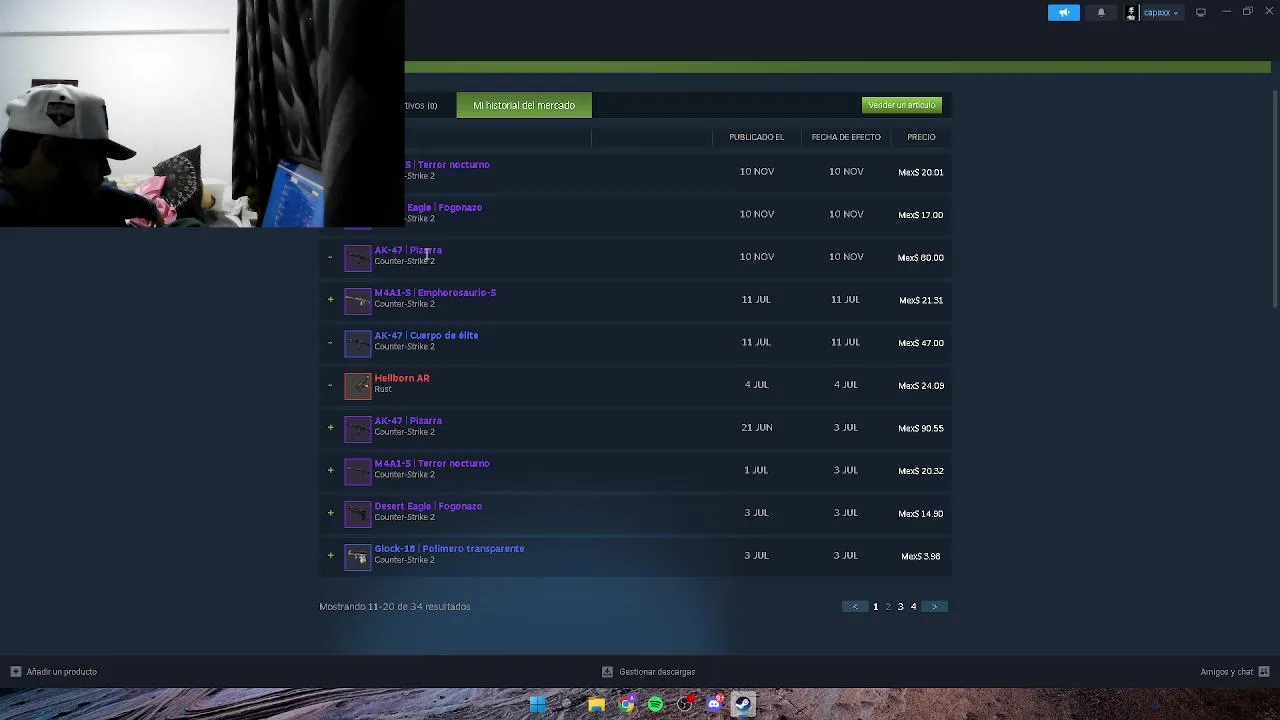Click AK-47 Pizarra 21 JUN item image
Screen dimensions: 1280x720
click(358, 429)
